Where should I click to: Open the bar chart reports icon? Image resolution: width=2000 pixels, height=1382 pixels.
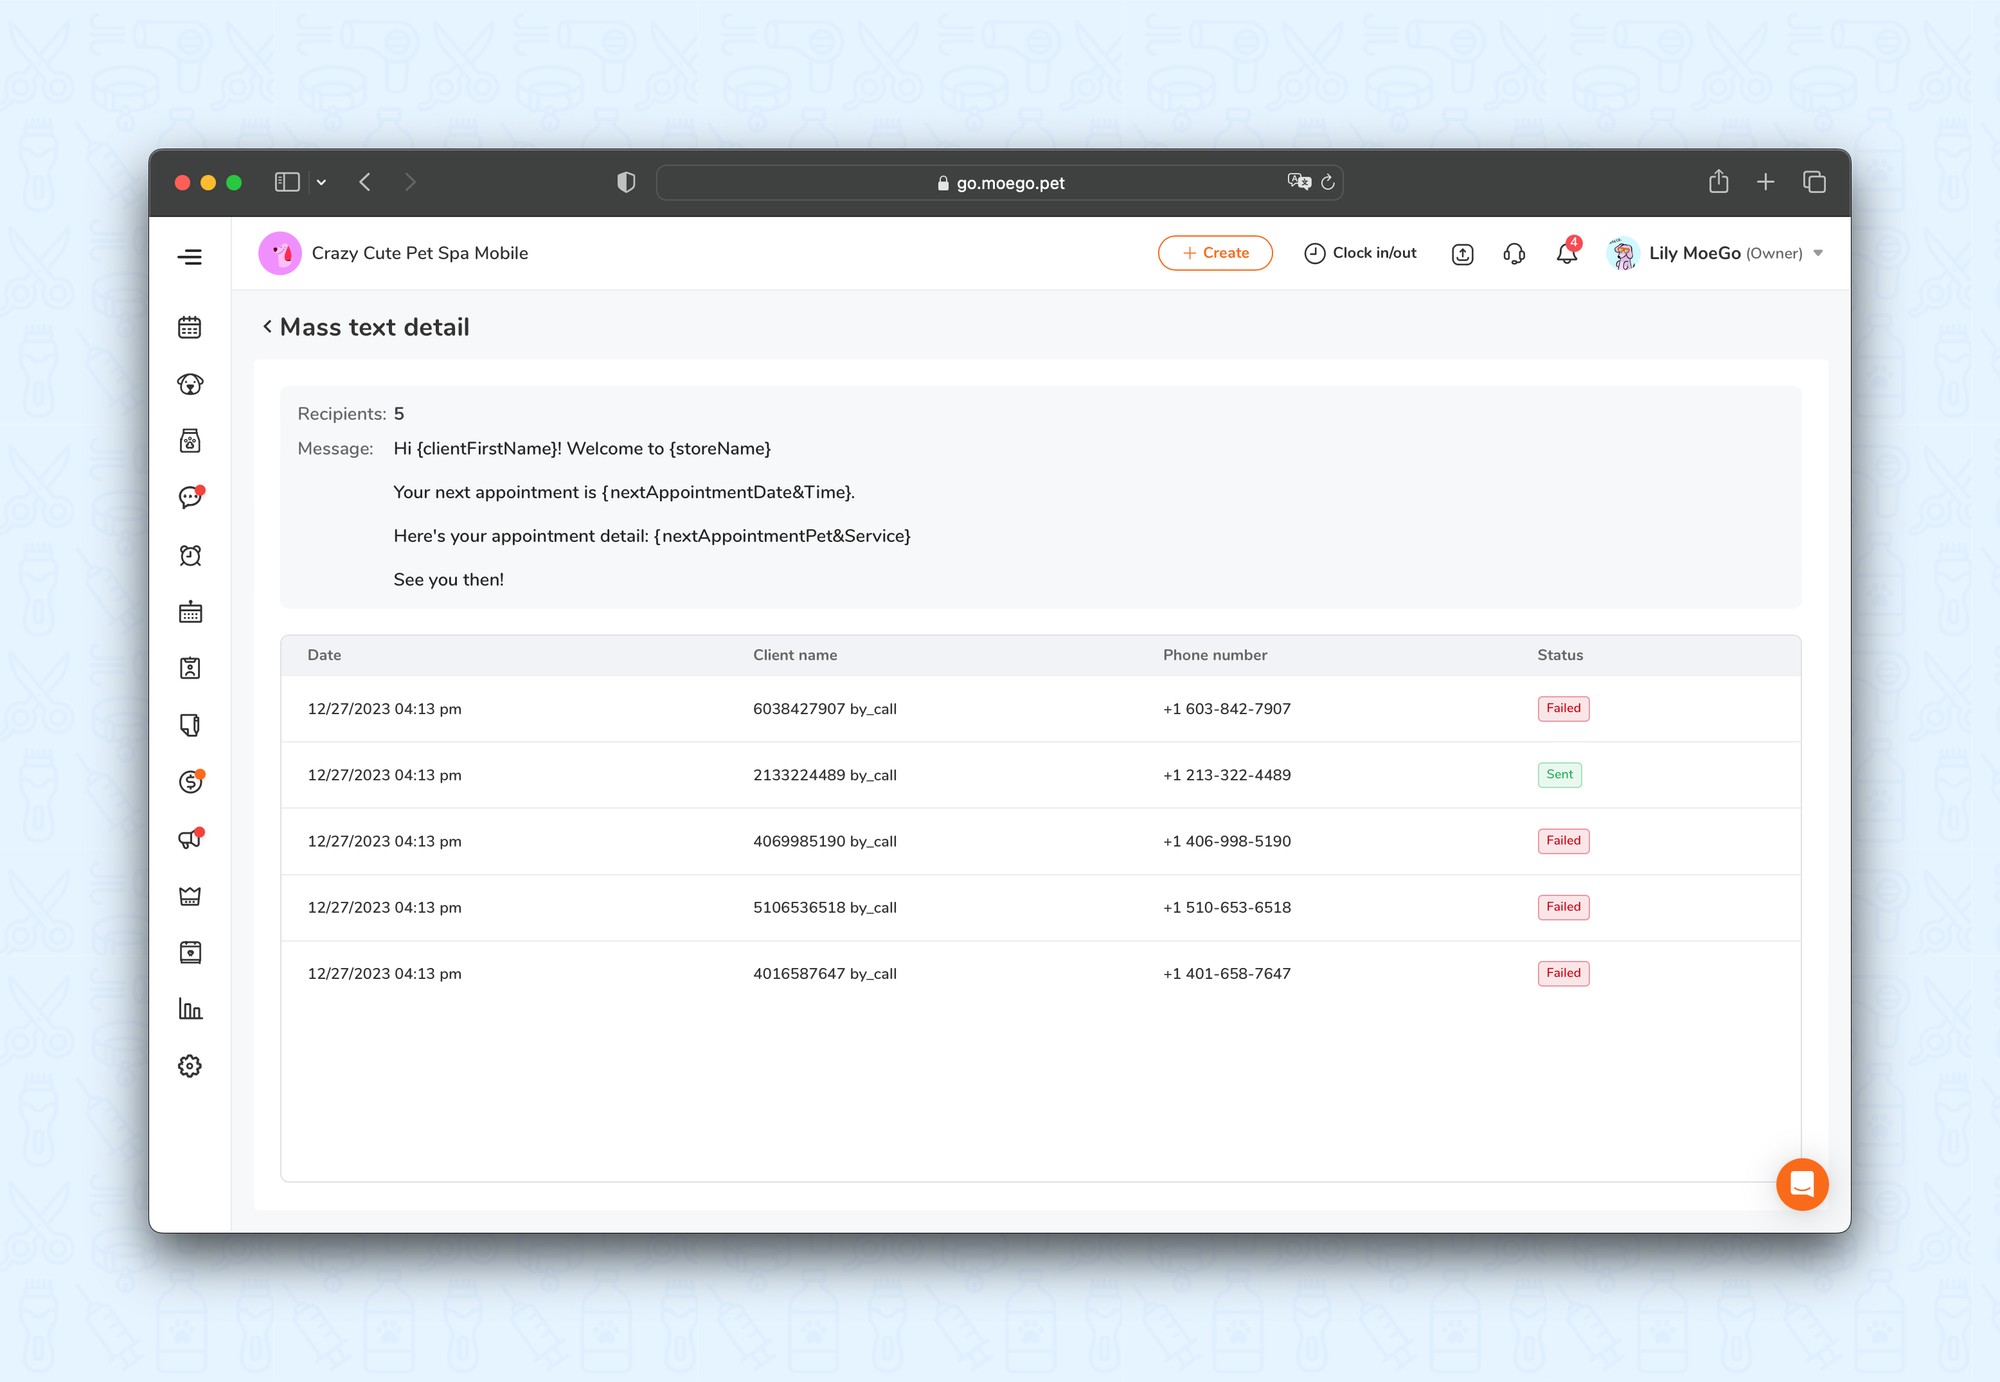click(x=190, y=1009)
